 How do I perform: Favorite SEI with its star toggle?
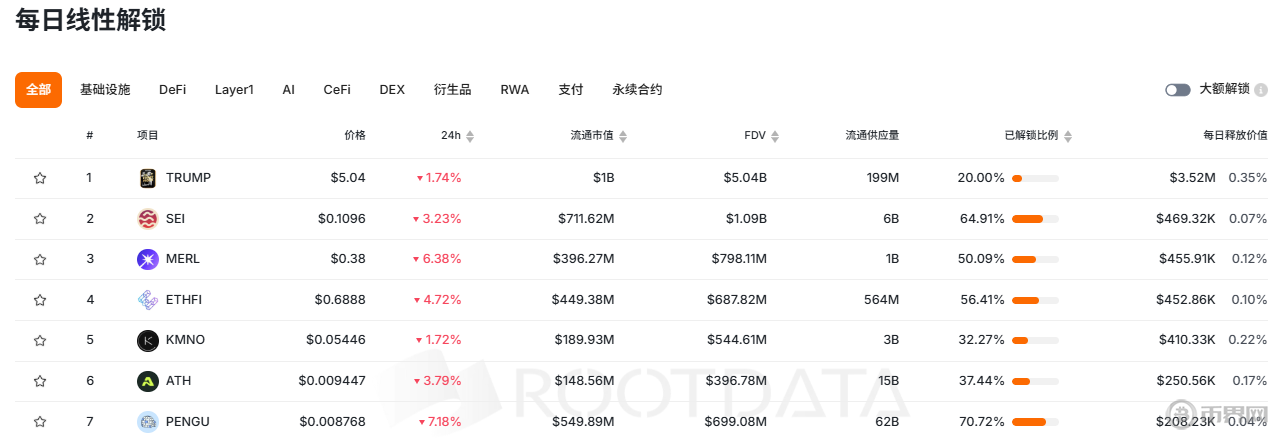click(40, 219)
